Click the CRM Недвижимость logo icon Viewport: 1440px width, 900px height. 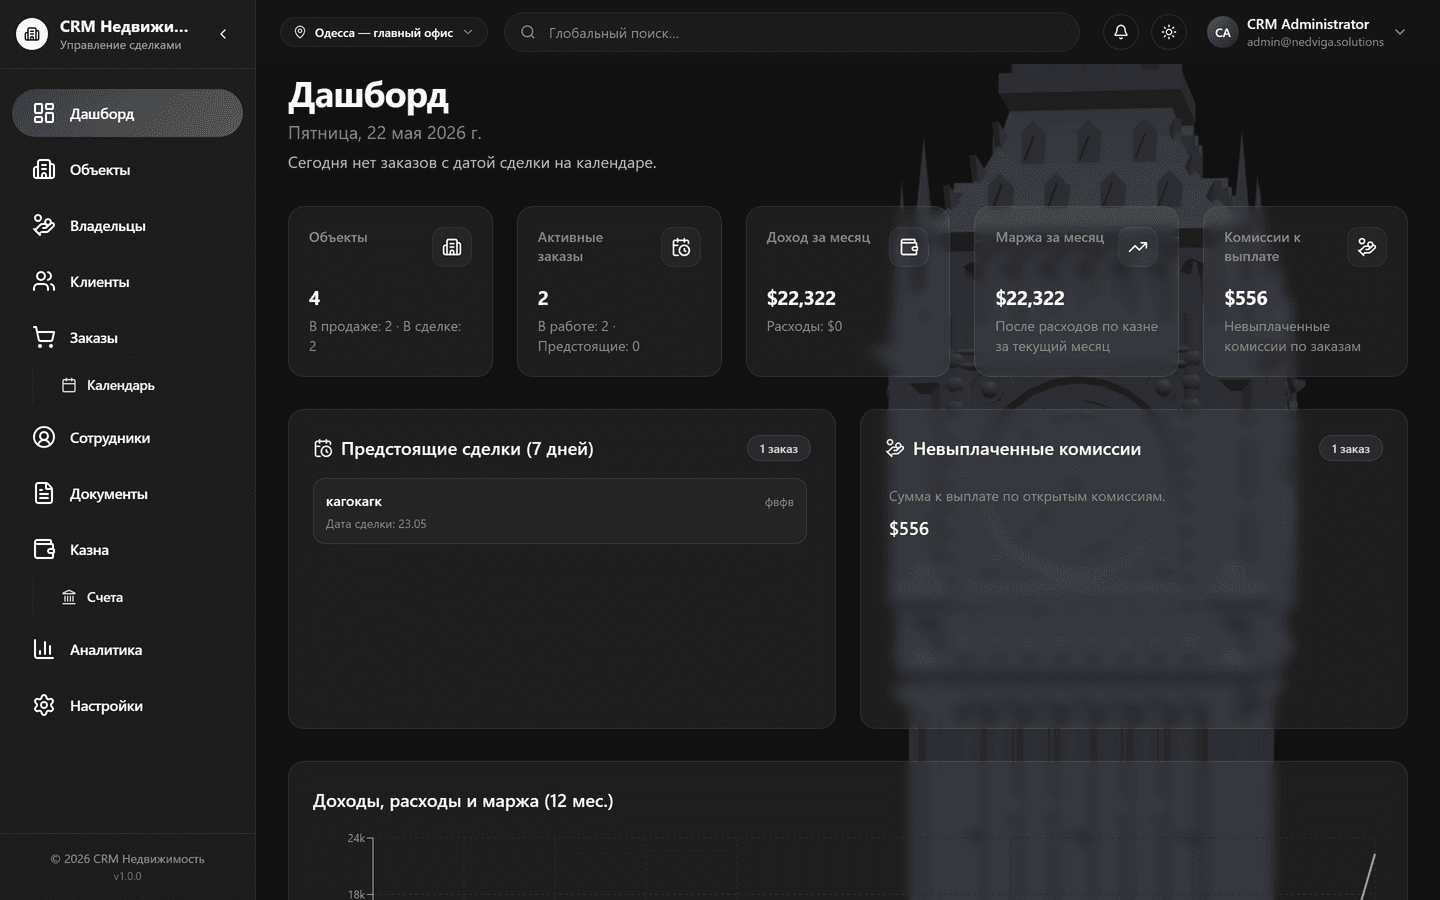click(x=32, y=34)
